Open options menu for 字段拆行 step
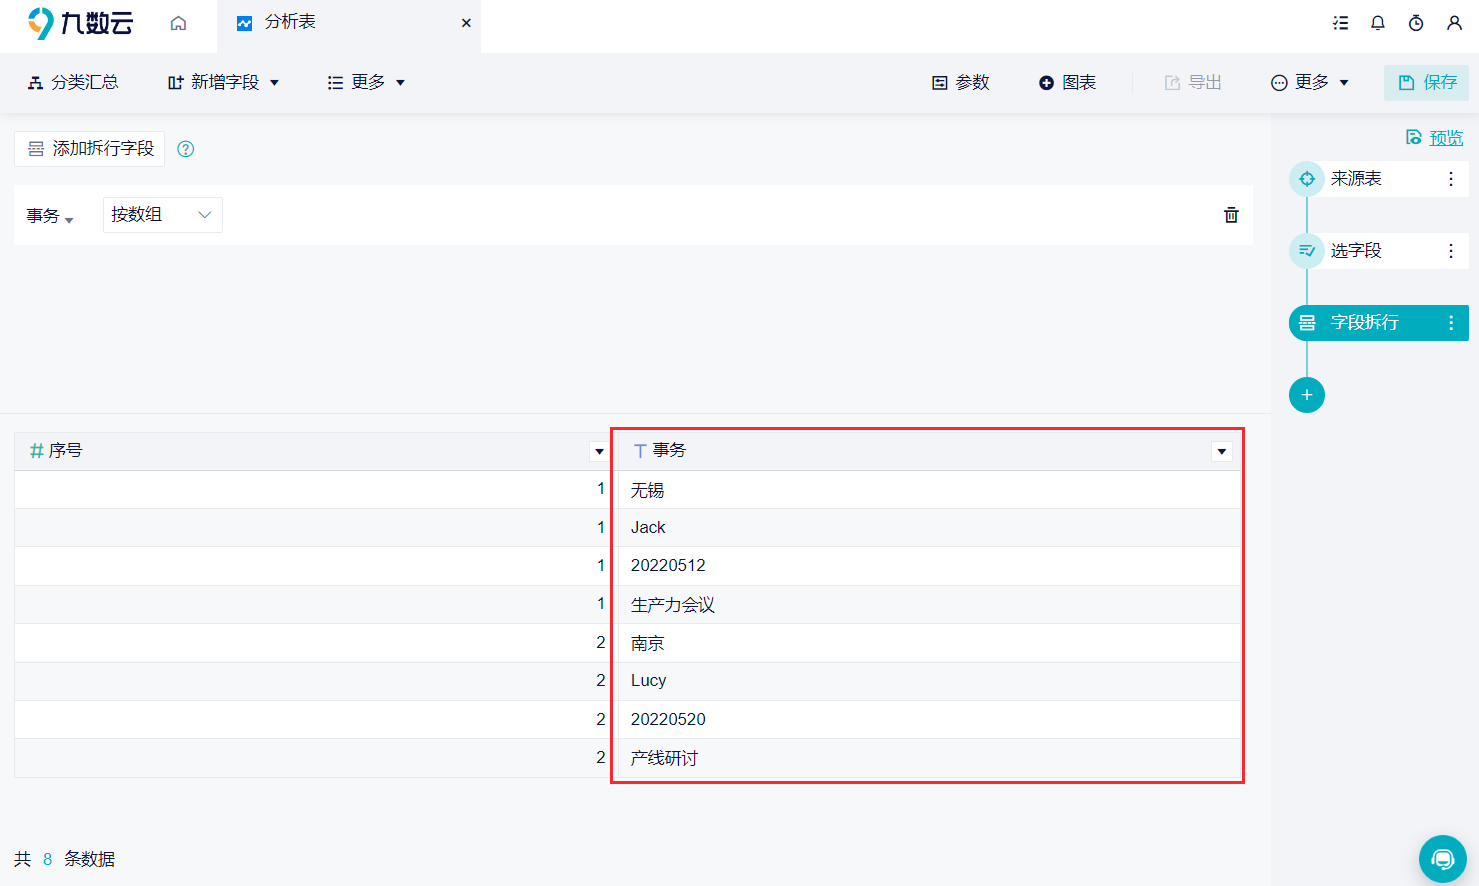Image resolution: width=1479 pixels, height=886 pixels. click(x=1451, y=323)
